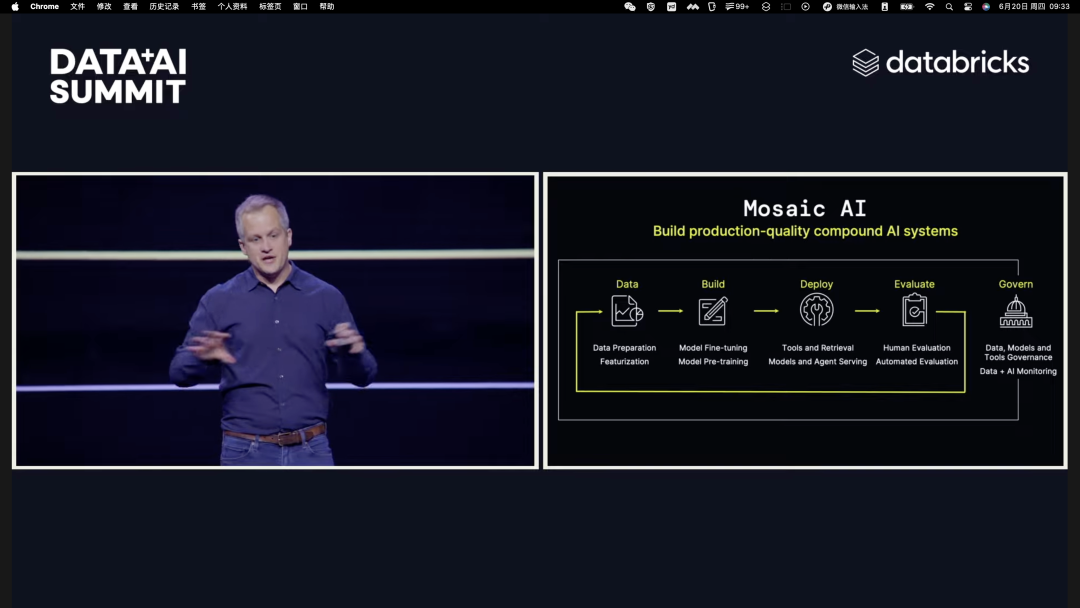Click the 'Model Pre-training' label
The image size is (1080, 608).
tap(713, 361)
